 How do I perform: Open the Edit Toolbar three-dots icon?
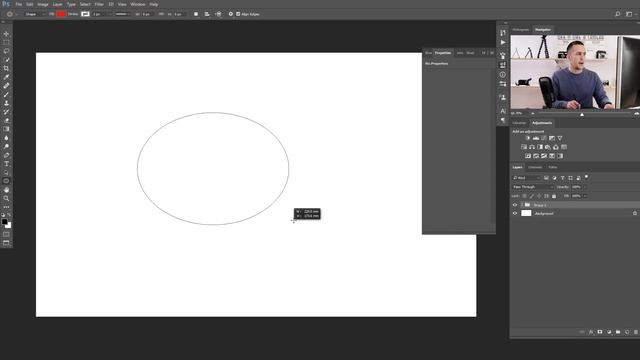[x=6, y=207]
